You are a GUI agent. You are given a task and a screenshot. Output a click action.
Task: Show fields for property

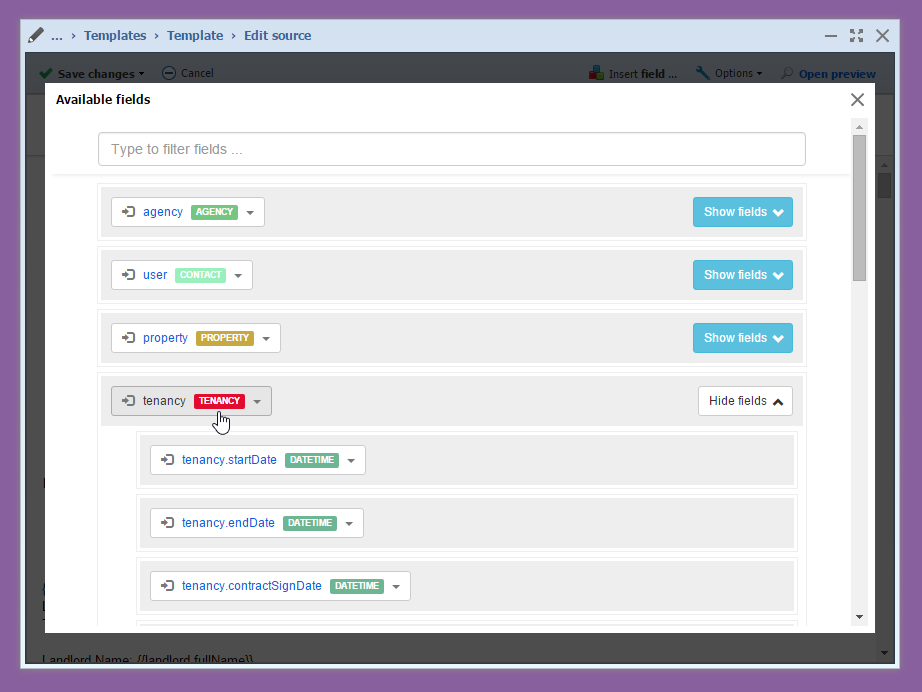tap(742, 338)
